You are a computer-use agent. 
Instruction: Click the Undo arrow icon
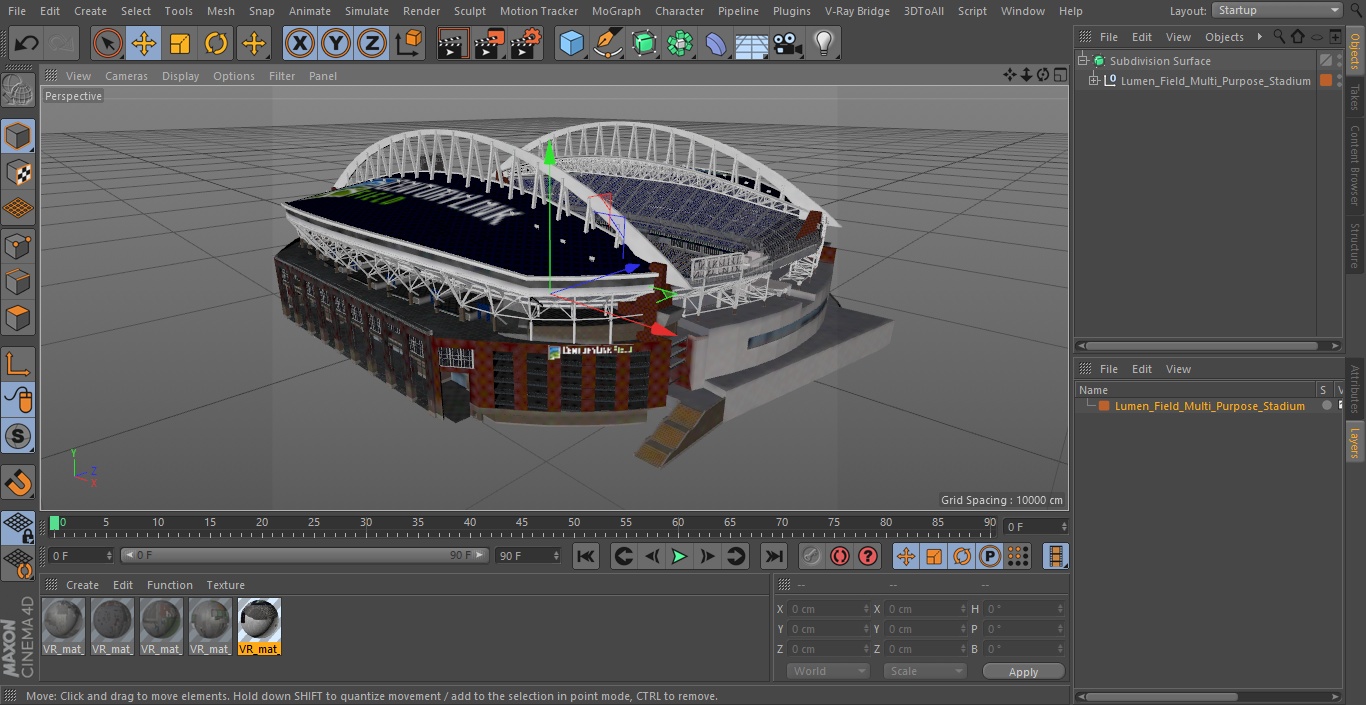point(27,43)
